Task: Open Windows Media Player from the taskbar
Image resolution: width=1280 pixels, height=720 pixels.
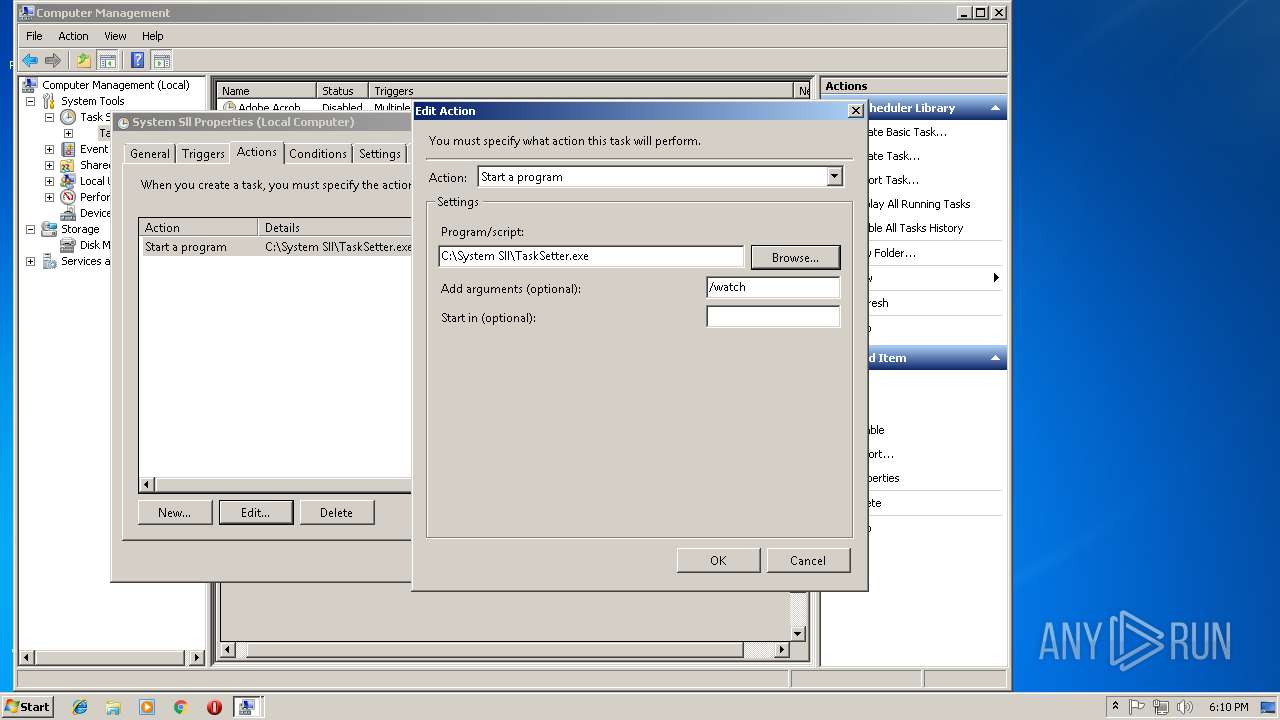Action: (x=147, y=707)
